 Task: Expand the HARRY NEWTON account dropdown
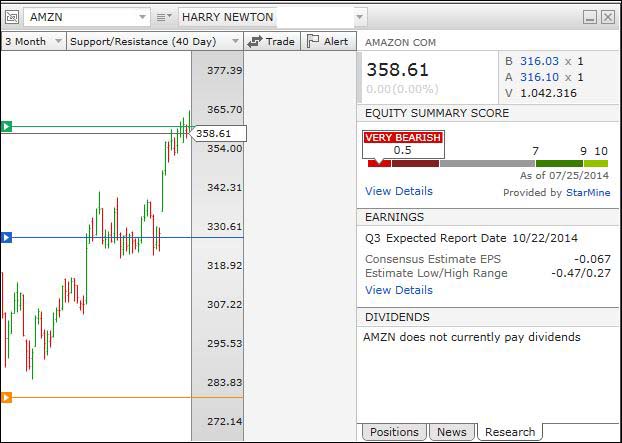[x=359, y=17]
